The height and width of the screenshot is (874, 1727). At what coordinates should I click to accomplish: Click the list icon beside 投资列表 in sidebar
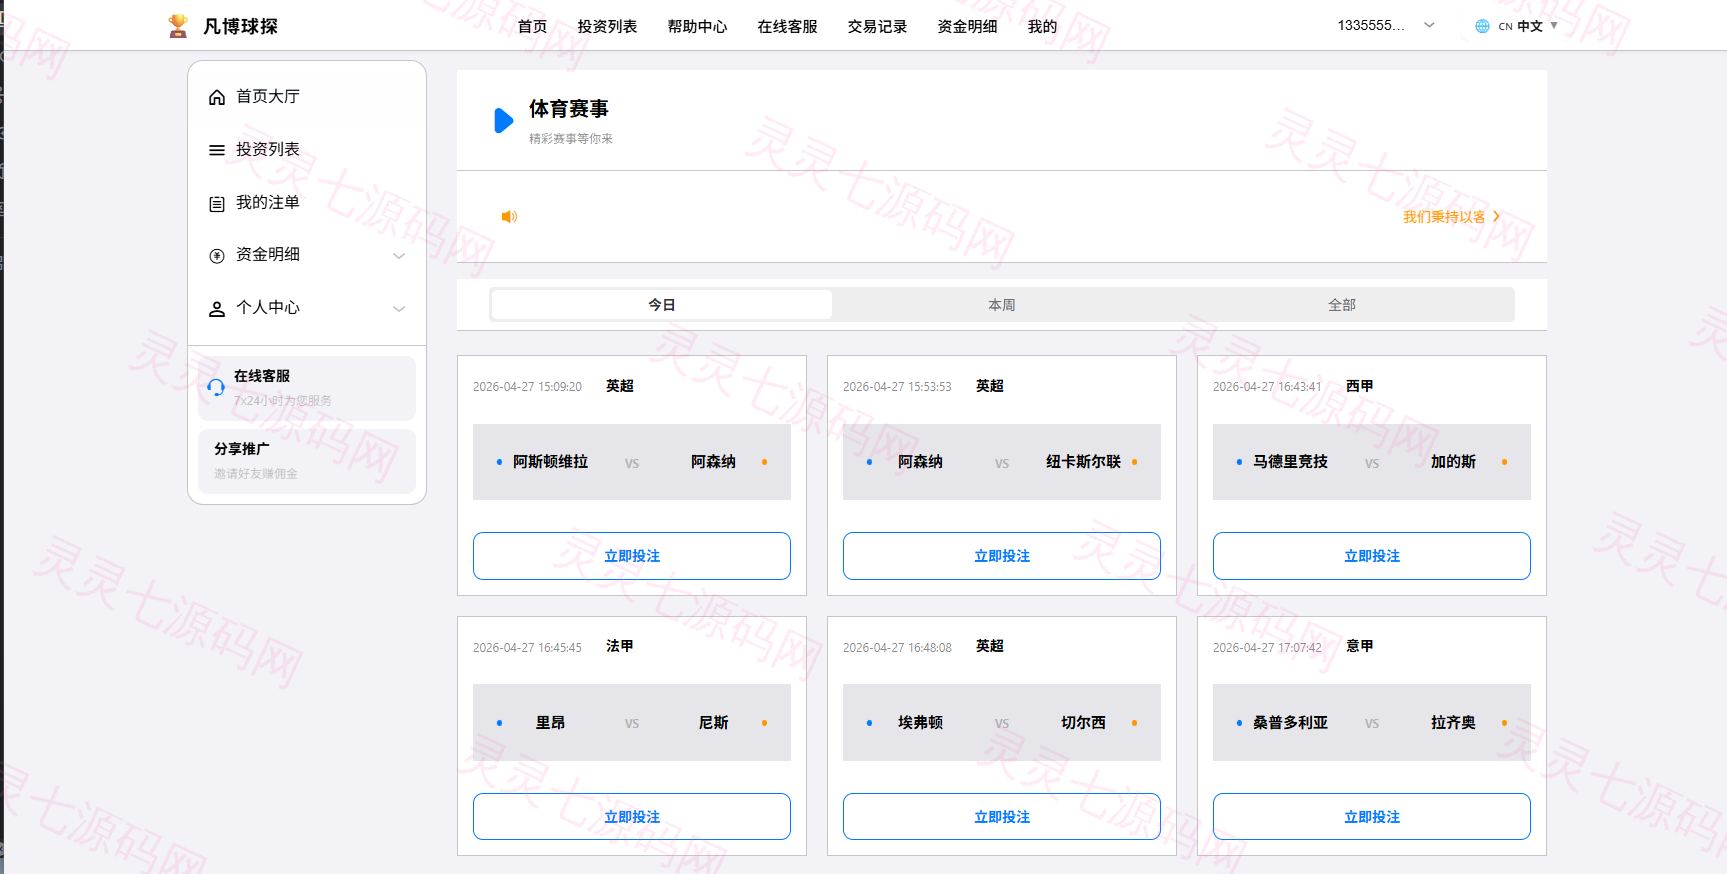(x=216, y=150)
